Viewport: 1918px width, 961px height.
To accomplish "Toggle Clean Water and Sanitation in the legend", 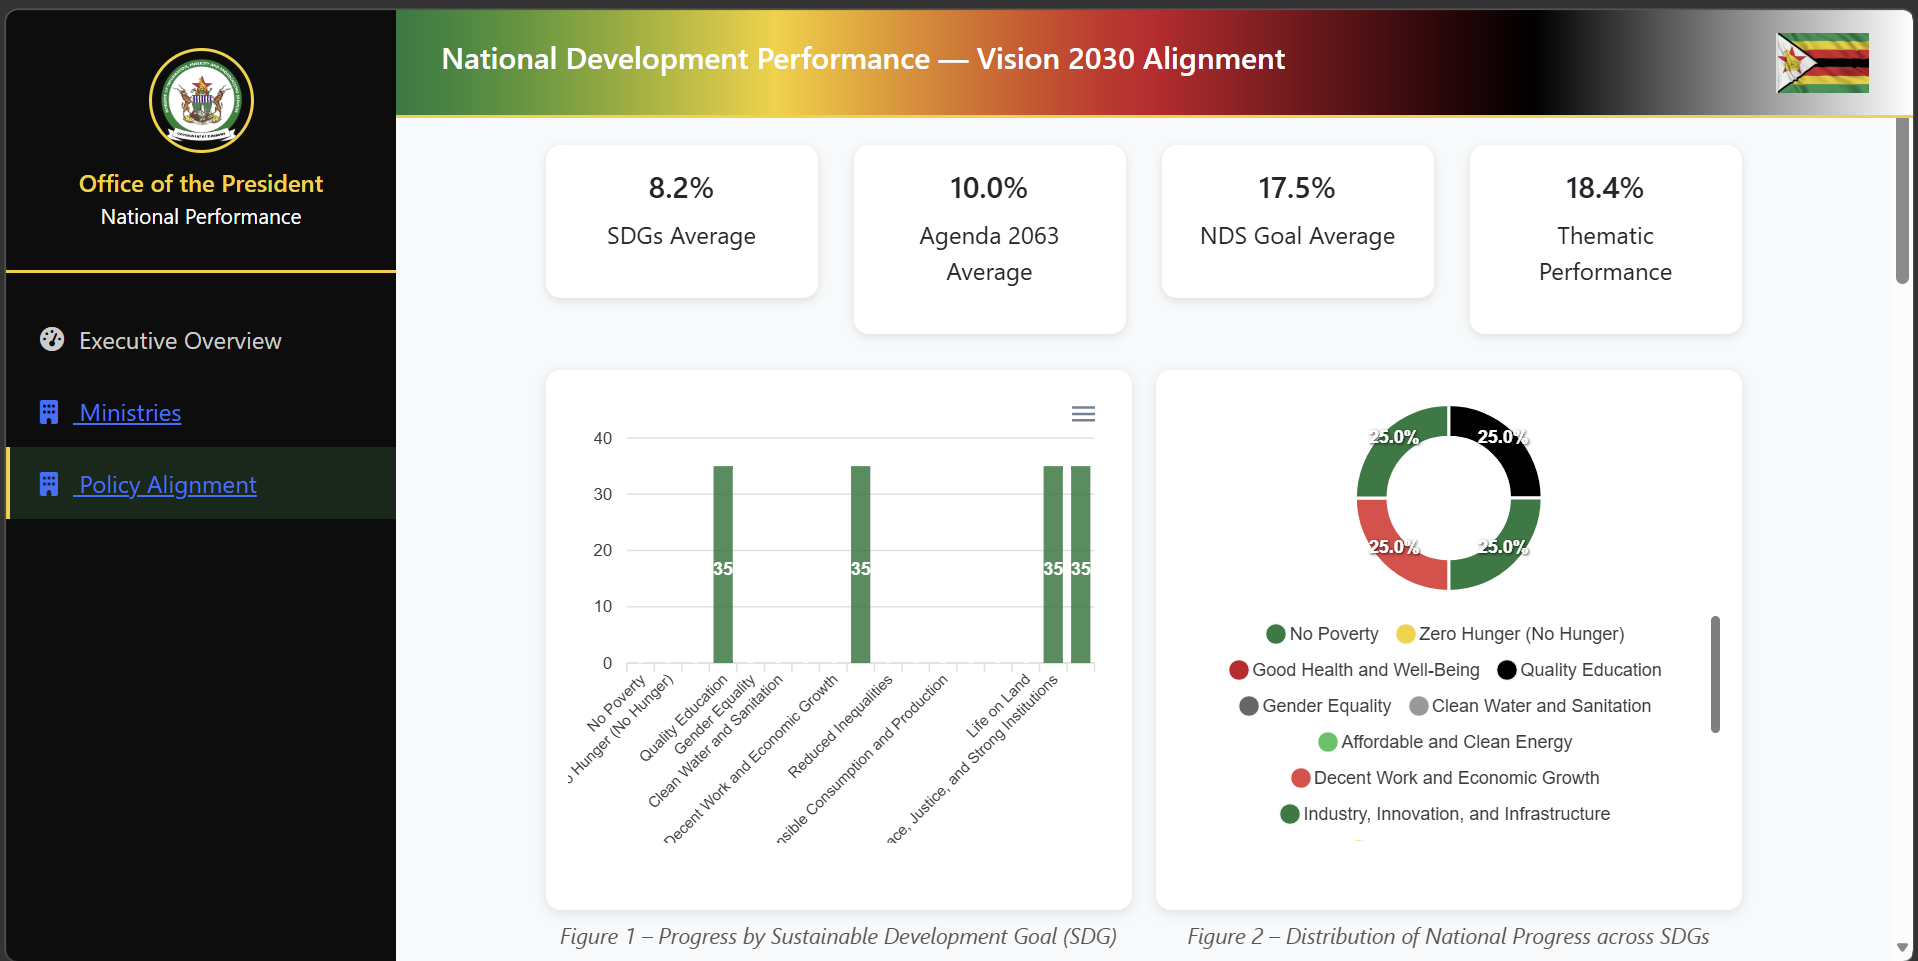I will tap(1530, 705).
